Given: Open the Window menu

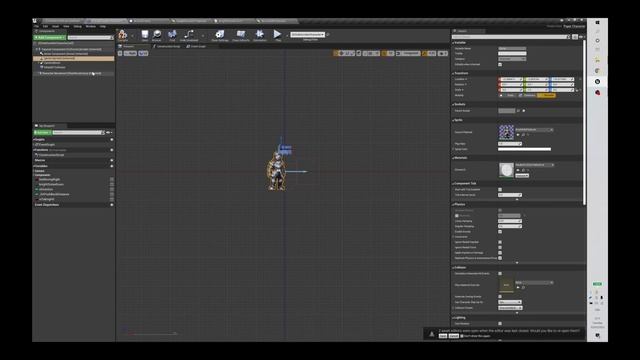Looking at the screenshot, I should 91,27.
